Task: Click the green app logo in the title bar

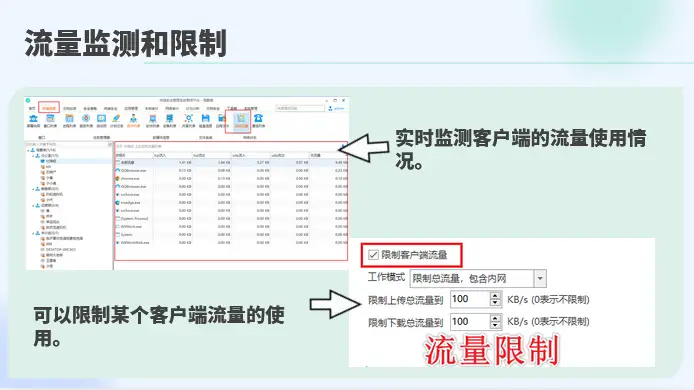Action: pyautogui.click(x=28, y=100)
